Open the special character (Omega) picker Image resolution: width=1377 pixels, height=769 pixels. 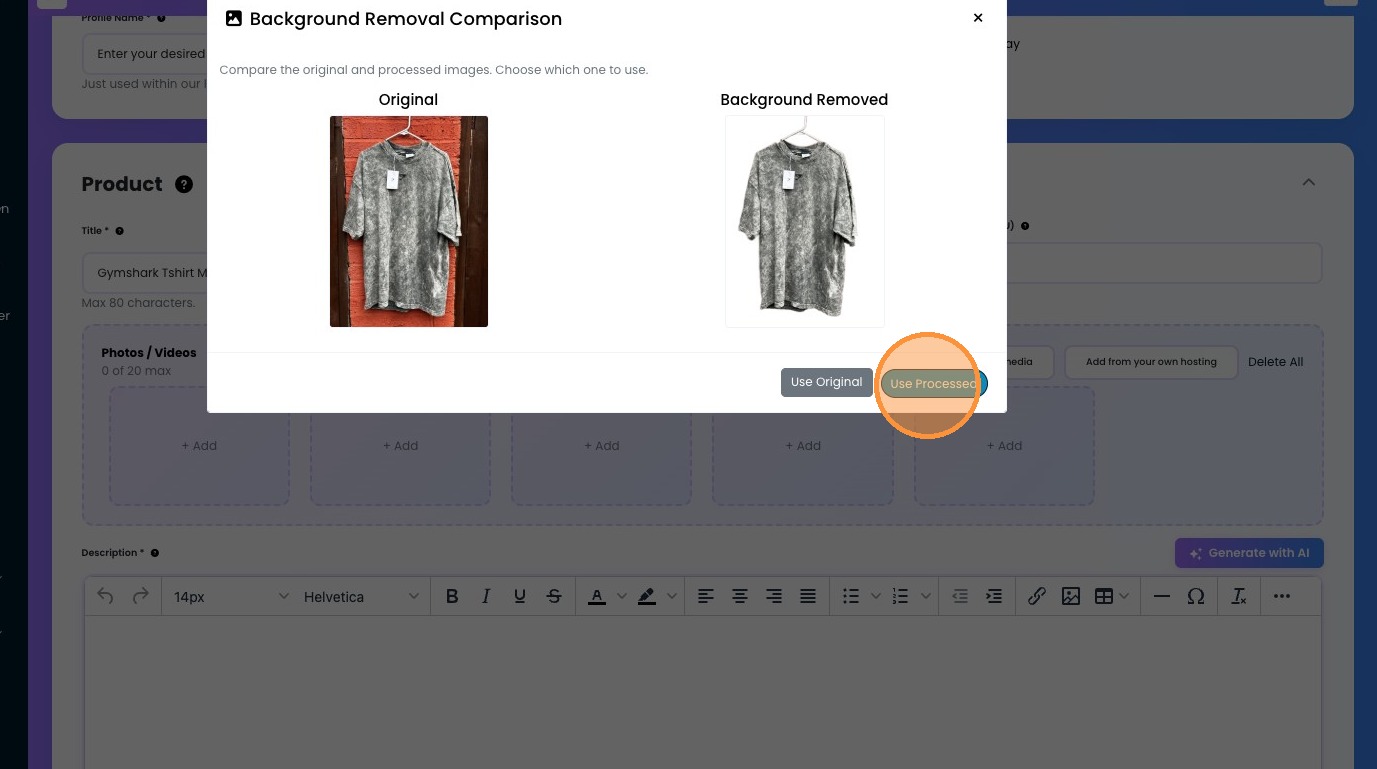(1196, 596)
